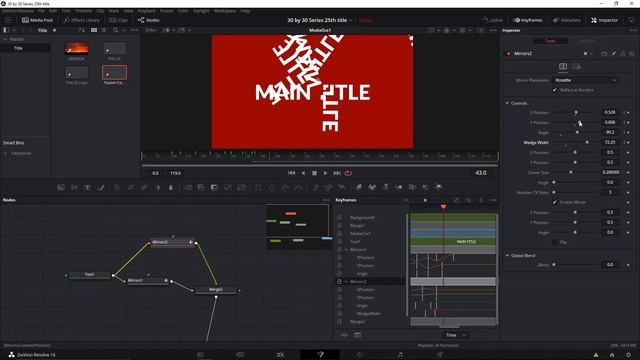
Task: Open the media pool search icon
Action: point(116,30)
